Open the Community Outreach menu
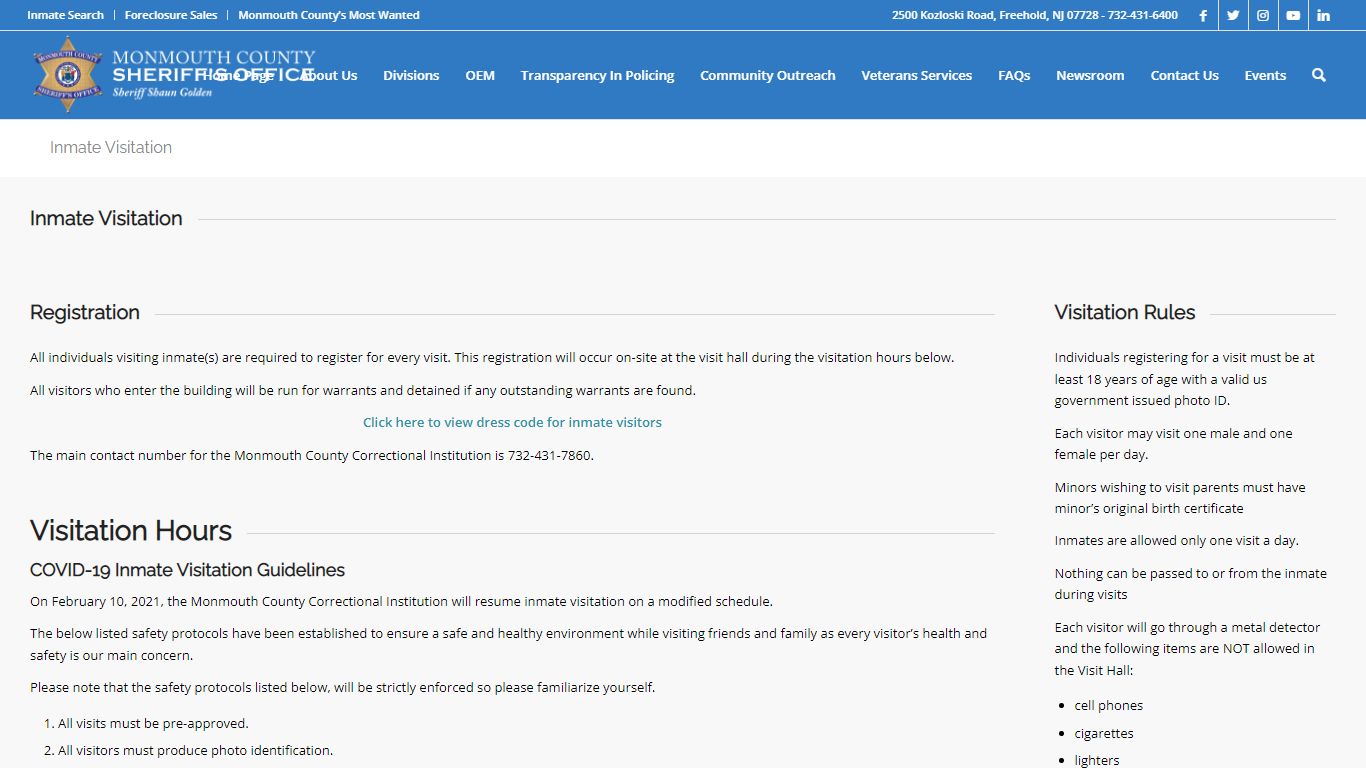This screenshot has width=1366, height=768. click(x=767, y=75)
